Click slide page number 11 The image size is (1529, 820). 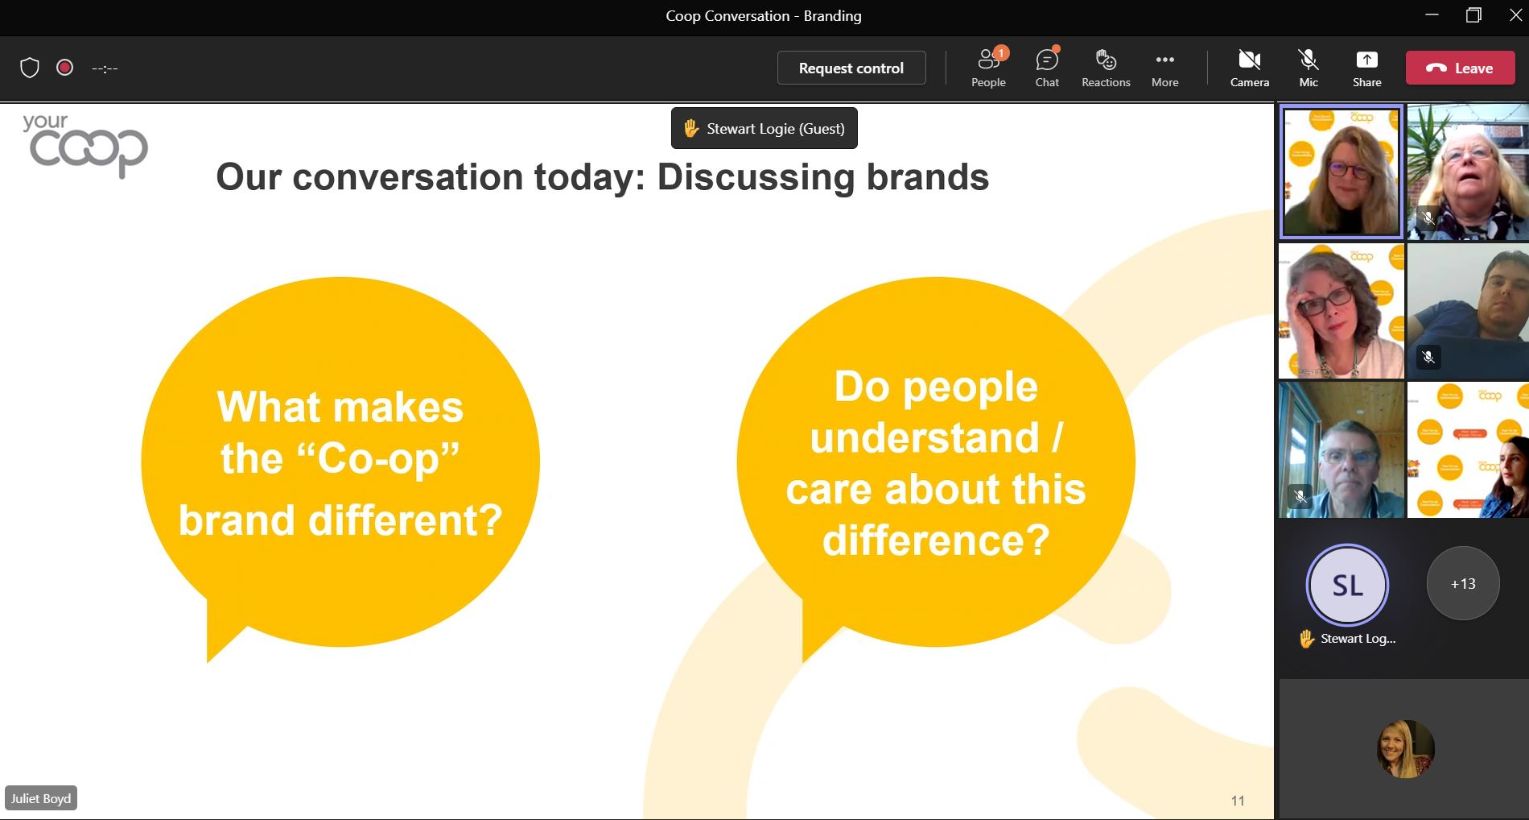1238,801
